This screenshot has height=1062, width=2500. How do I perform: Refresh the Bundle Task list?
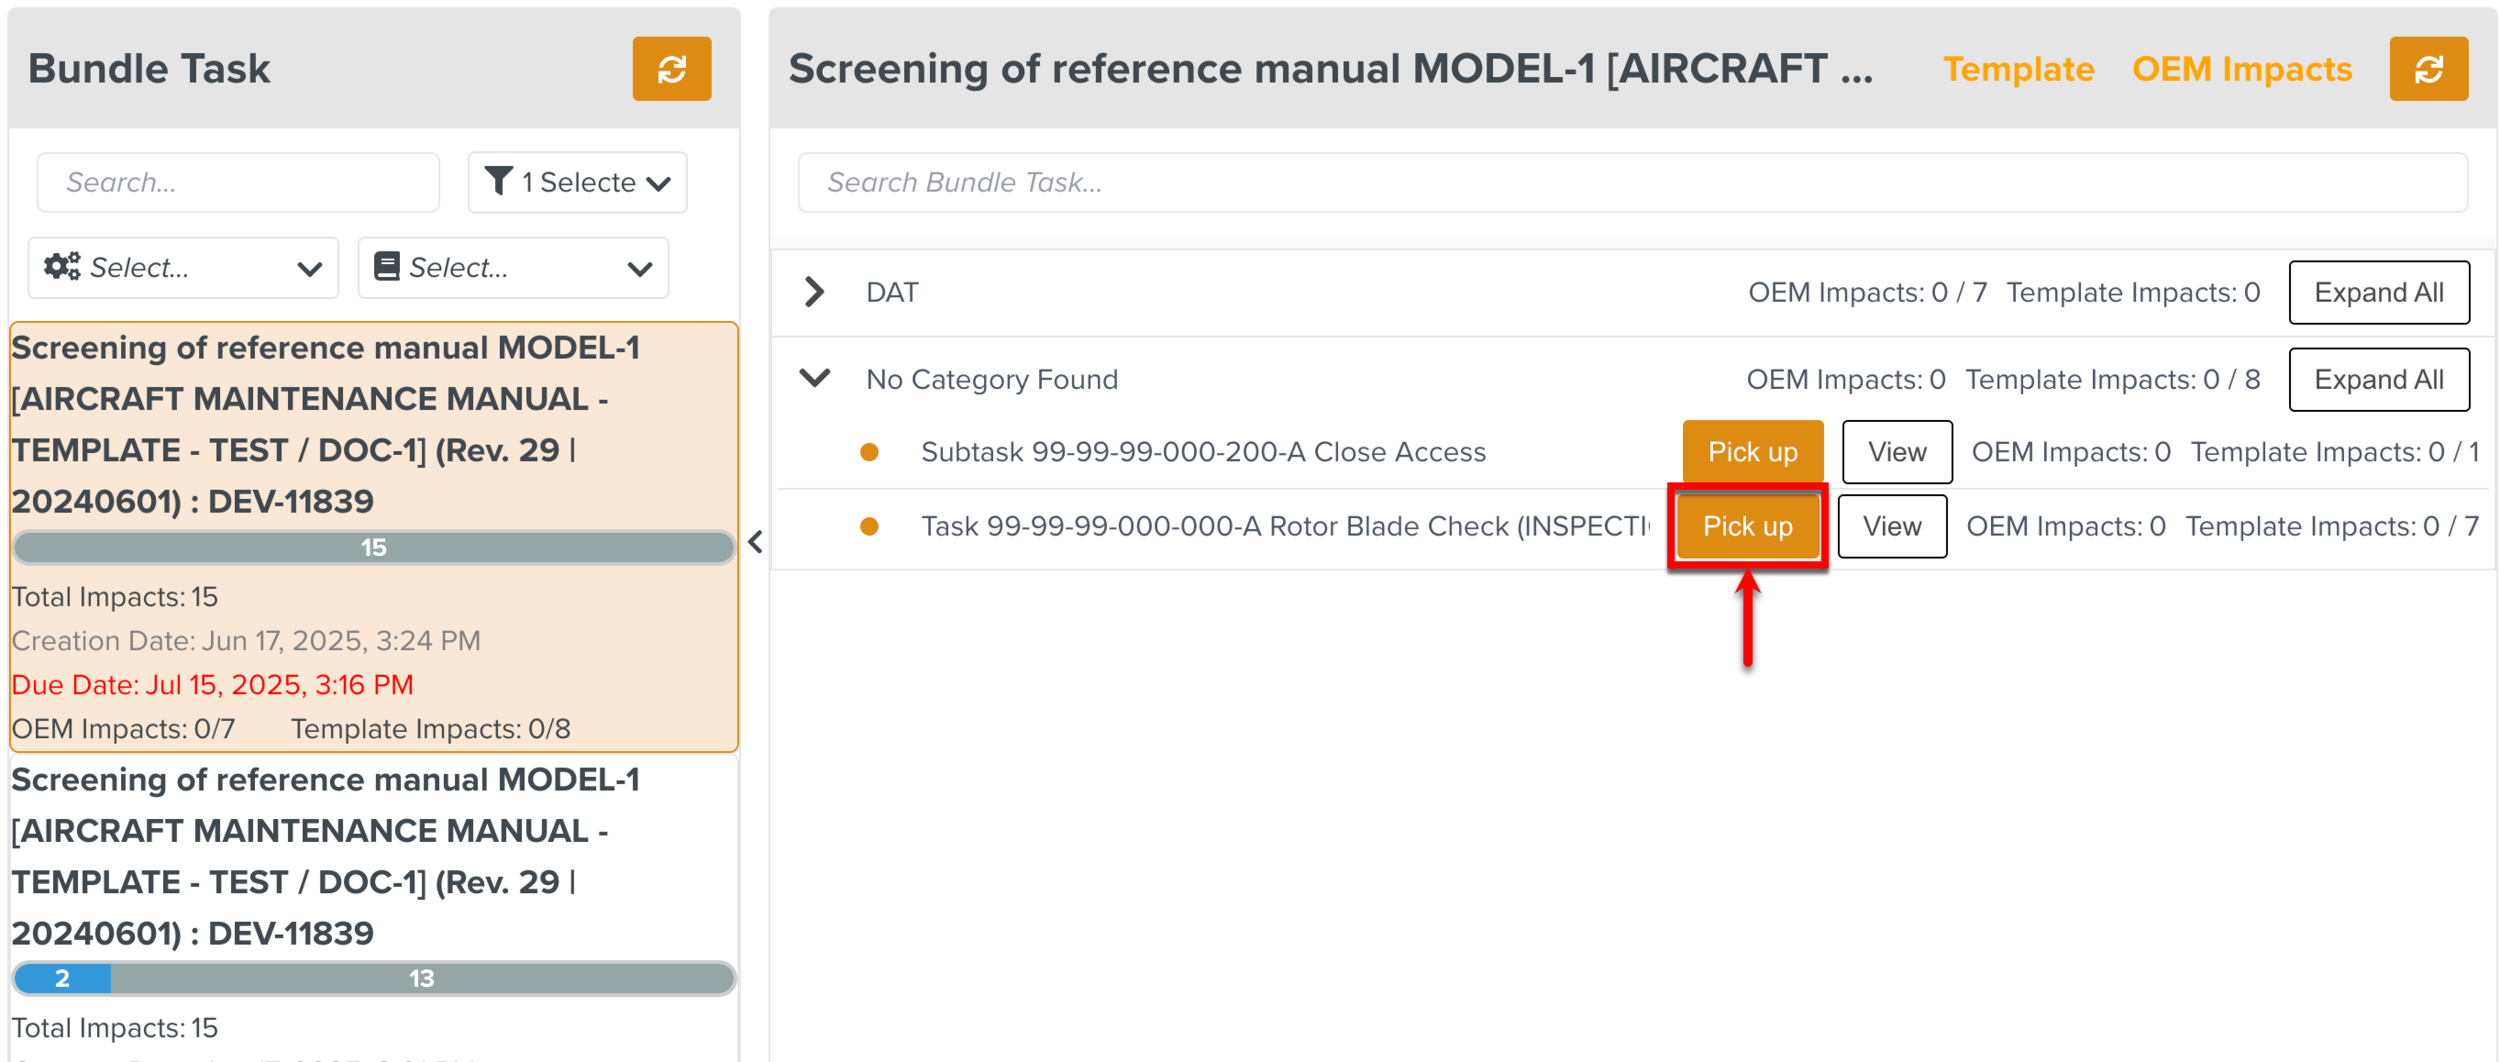point(671,69)
